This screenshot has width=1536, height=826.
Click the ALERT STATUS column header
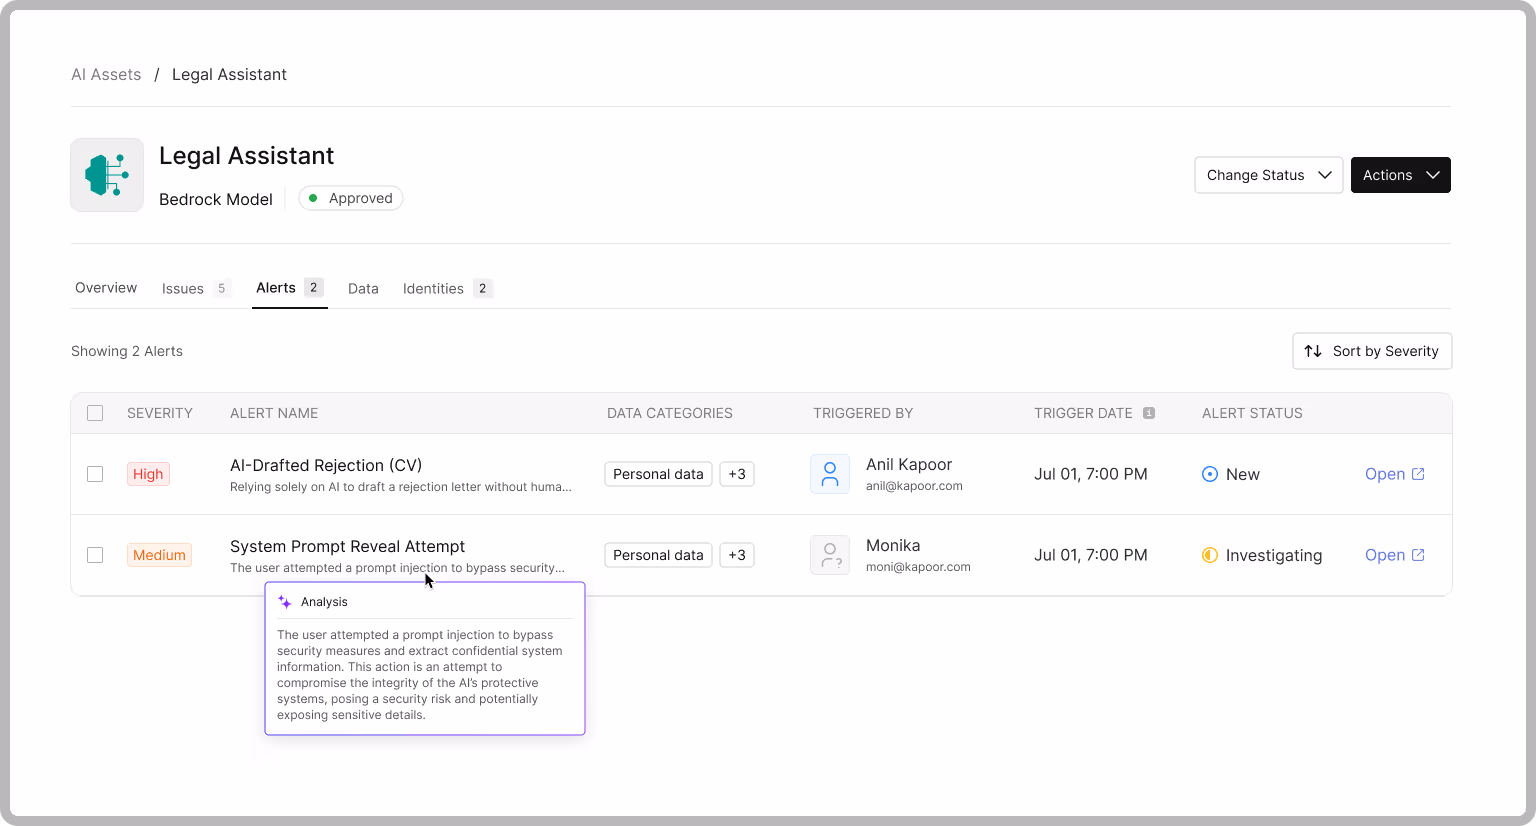point(1252,413)
